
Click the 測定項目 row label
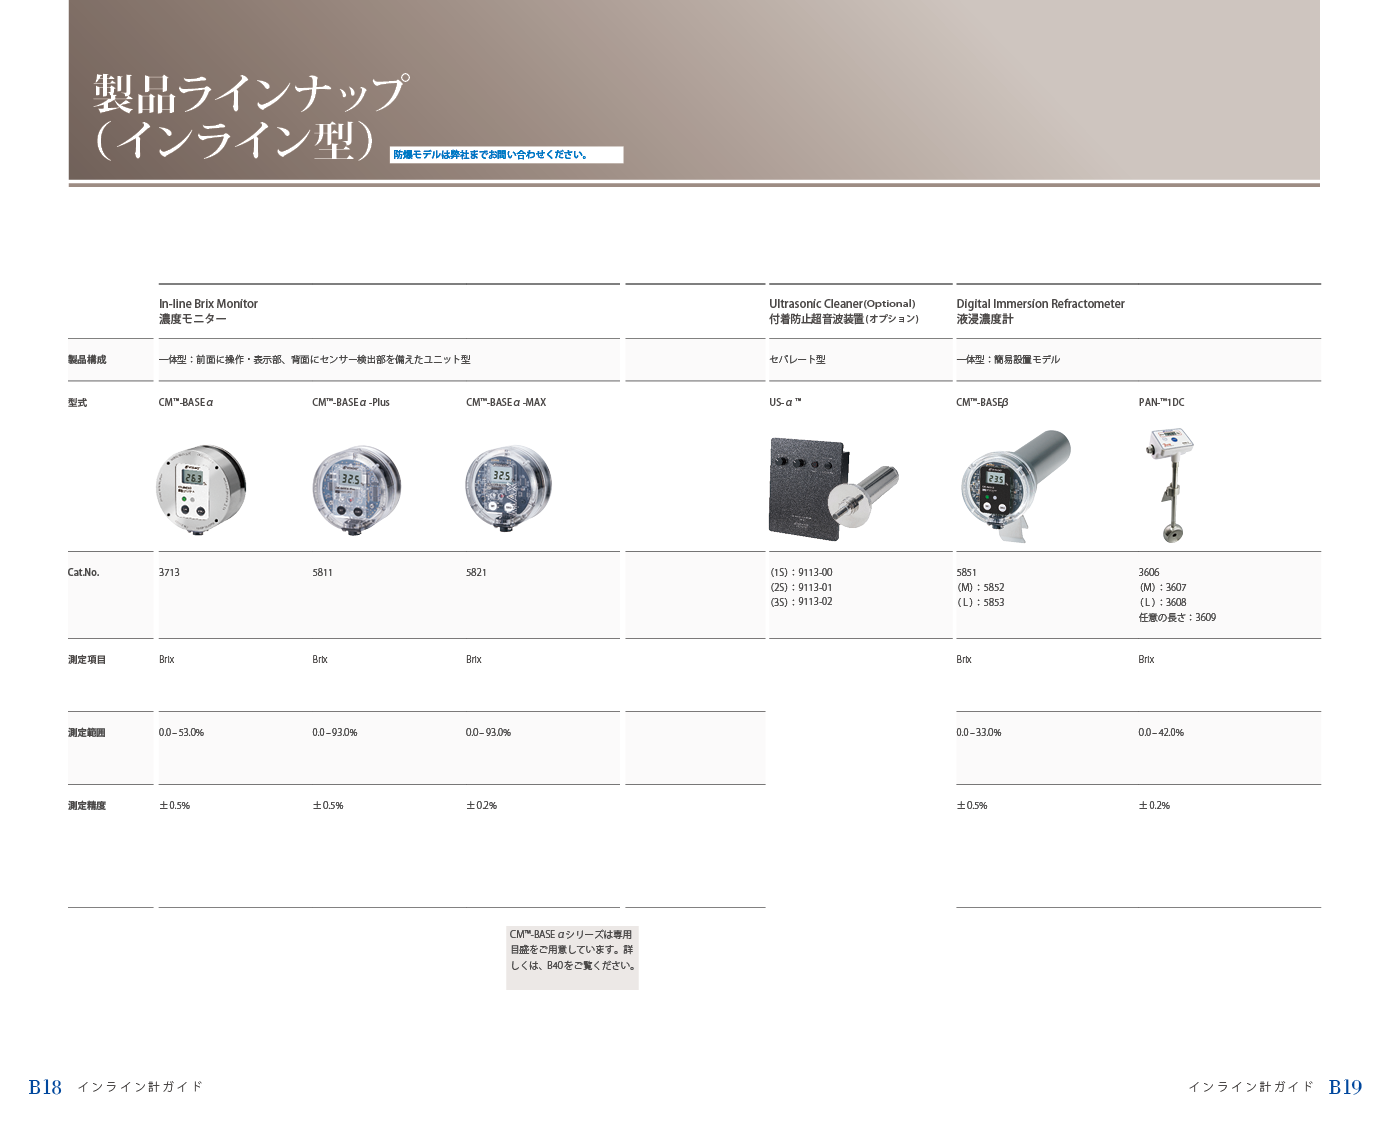click(x=87, y=659)
